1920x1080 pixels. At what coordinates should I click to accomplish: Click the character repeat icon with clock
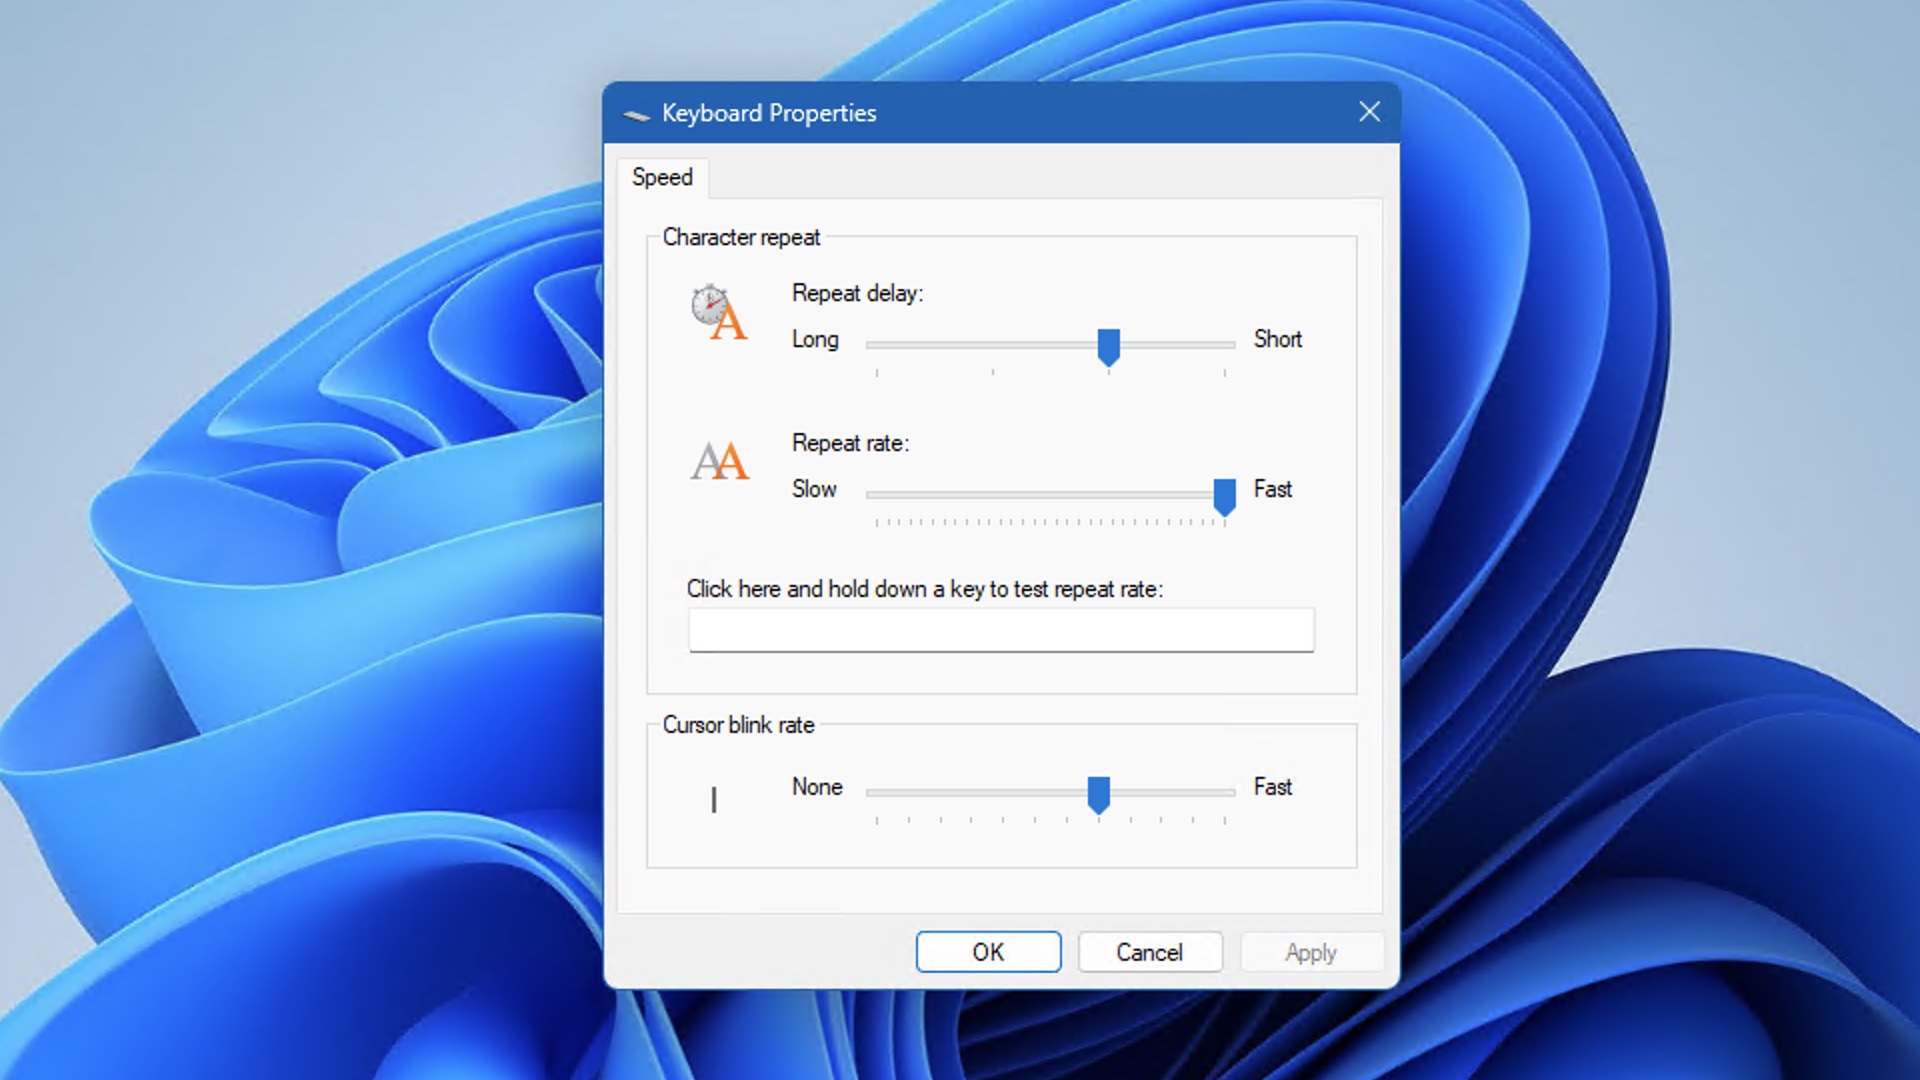point(717,311)
